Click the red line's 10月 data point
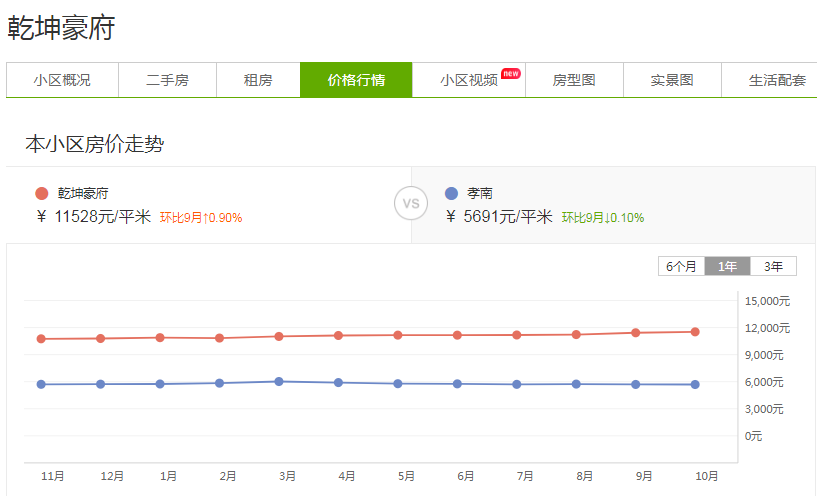This screenshot has height=496, width=817. (695, 331)
